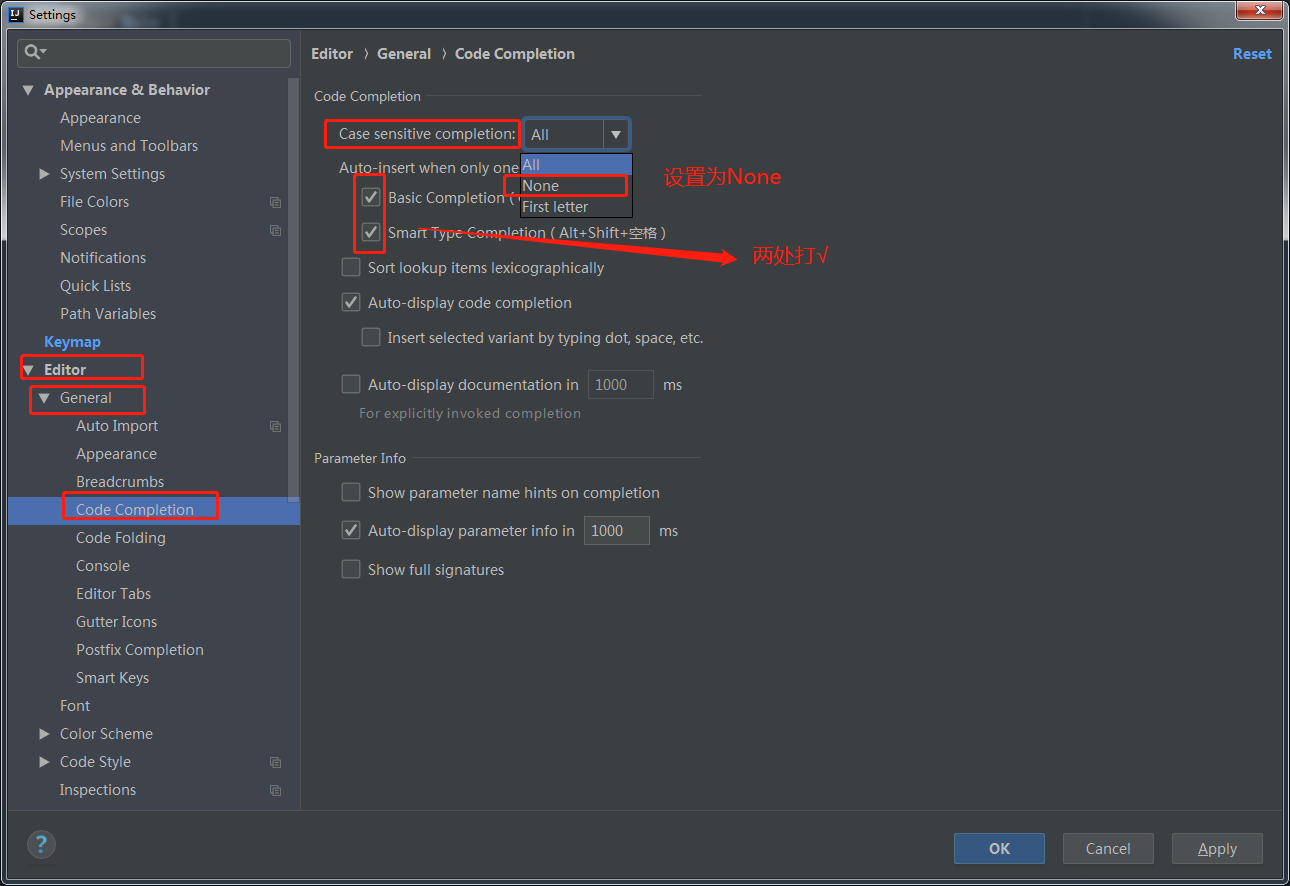Open the Keymap settings page
The width and height of the screenshot is (1290, 886).
[72, 342]
